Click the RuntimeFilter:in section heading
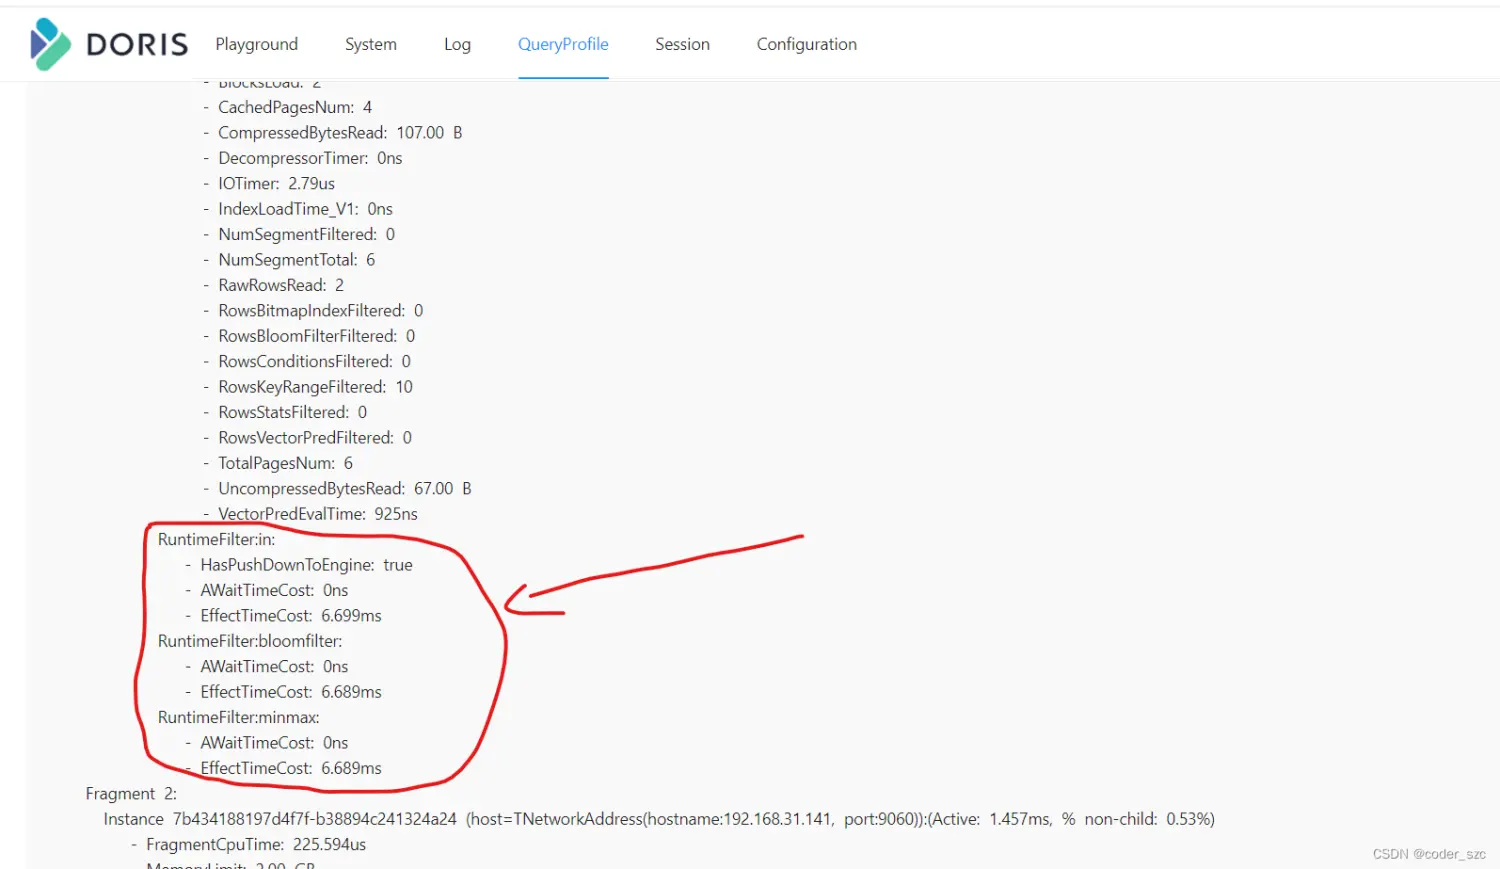This screenshot has width=1500, height=869. point(216,539)
